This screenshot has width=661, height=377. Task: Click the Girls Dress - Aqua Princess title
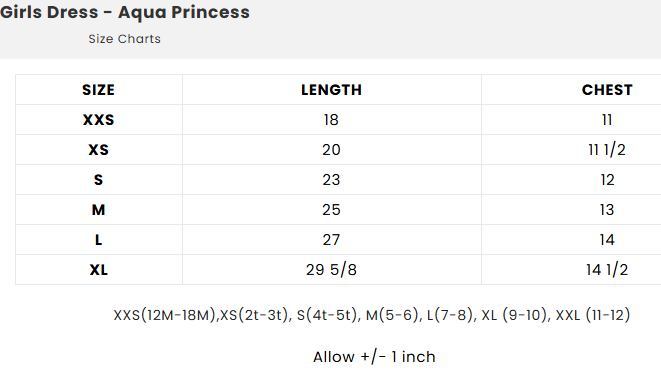click(125, 13)
